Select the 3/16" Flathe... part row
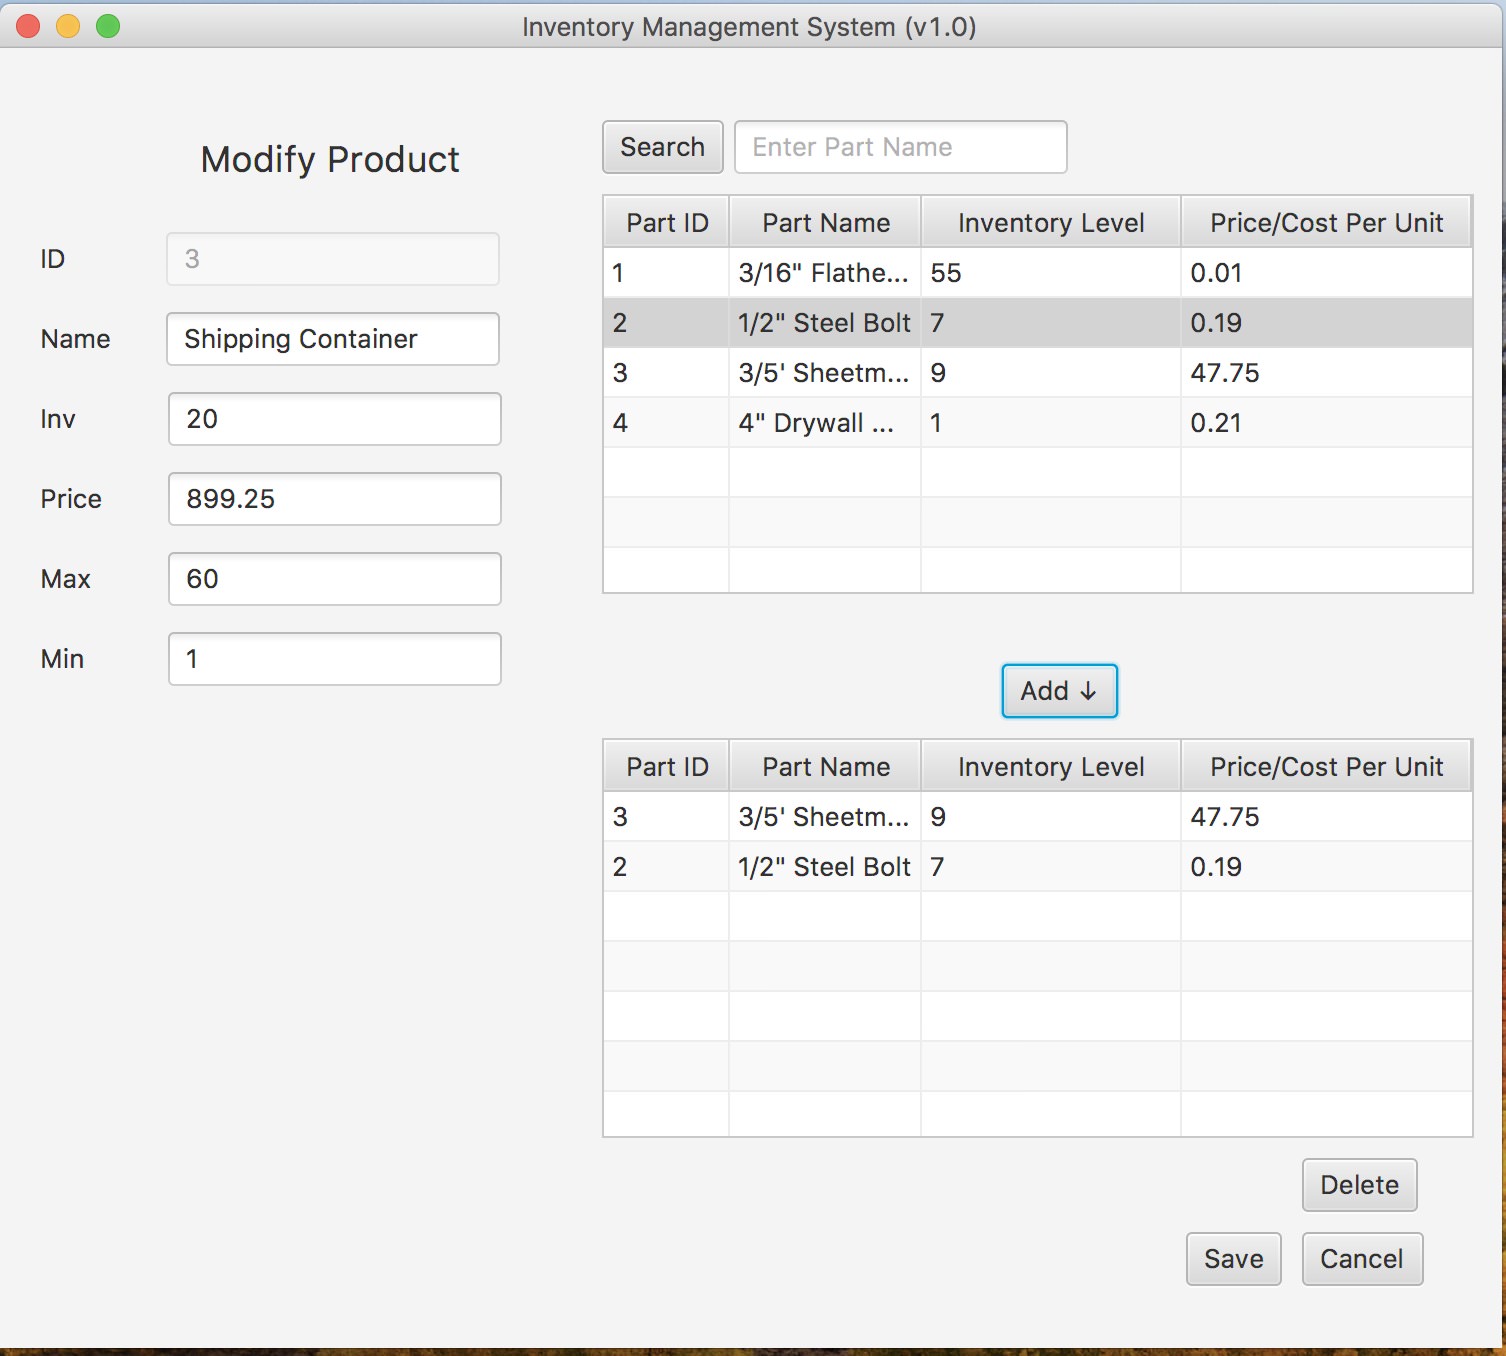Viewport: 1506px width, 1356px height. tap(1038, 273)
